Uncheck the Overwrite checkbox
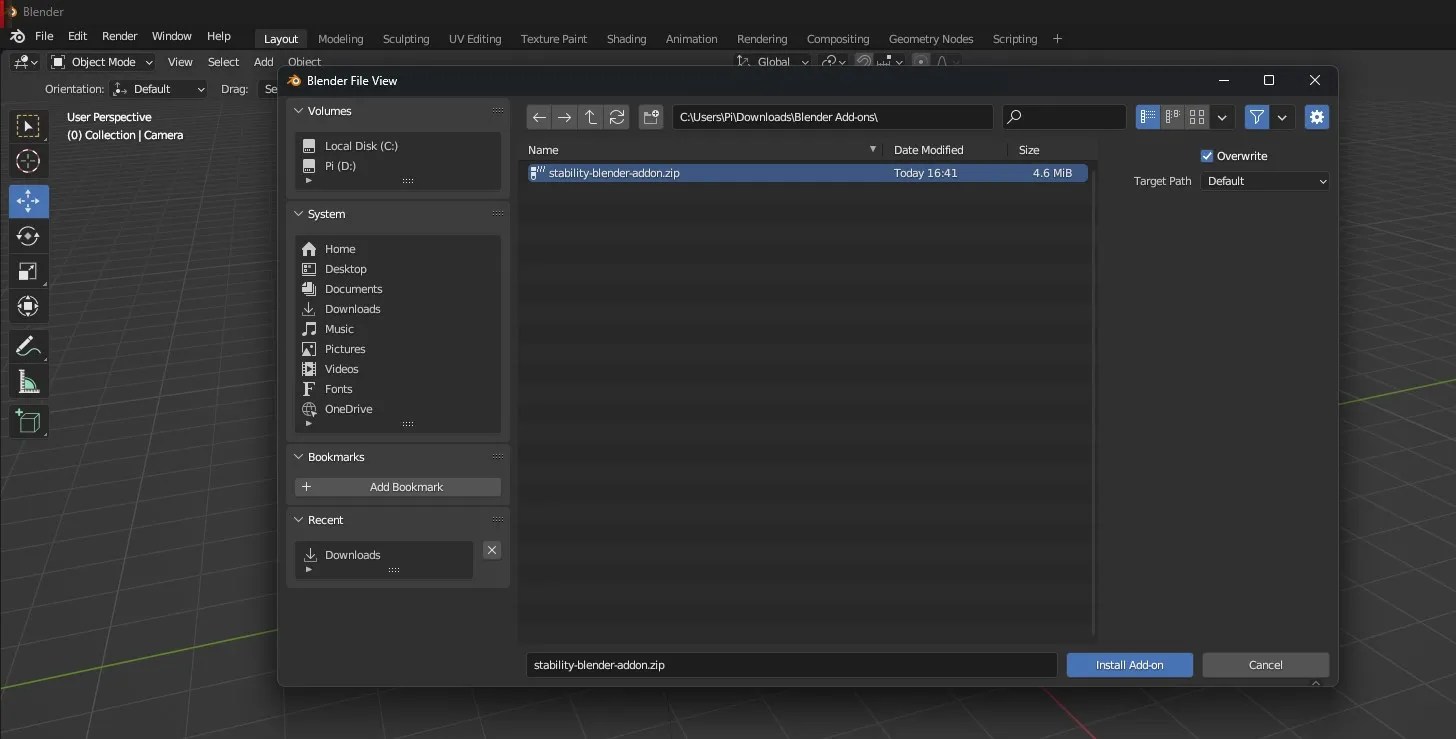 pyautogui.click(x=1207, y=156)
